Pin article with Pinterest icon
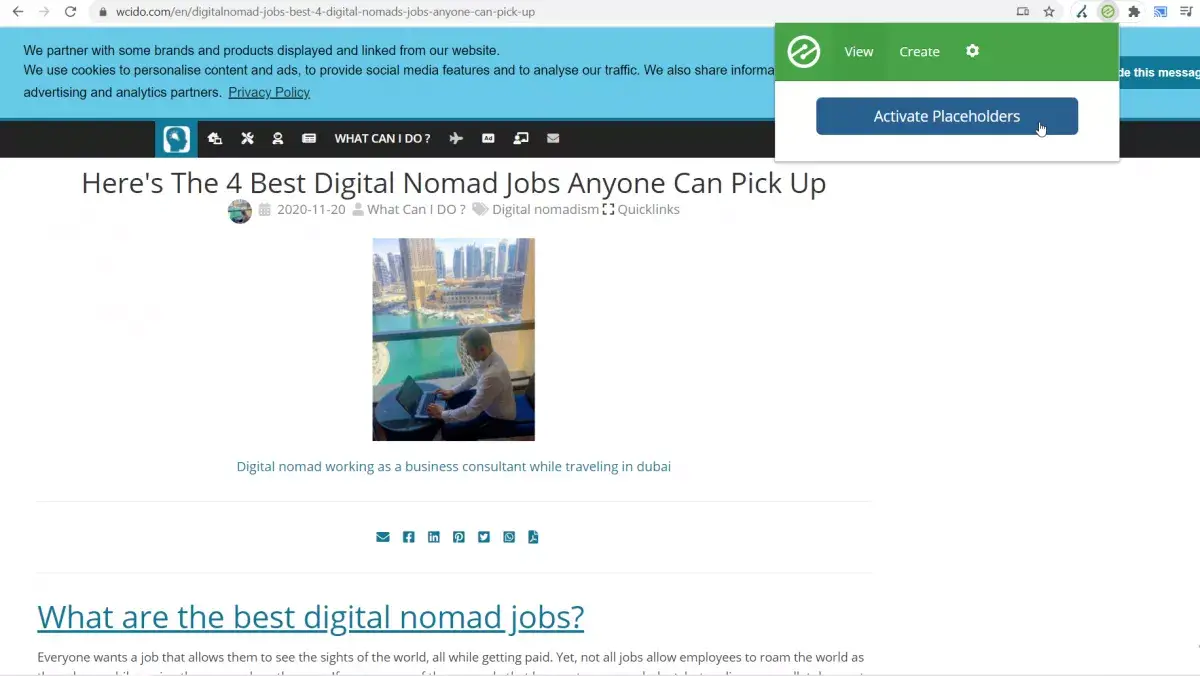The height and width of the screenshot is (676, 1200). pyautogui.click(x=458, y=537)
